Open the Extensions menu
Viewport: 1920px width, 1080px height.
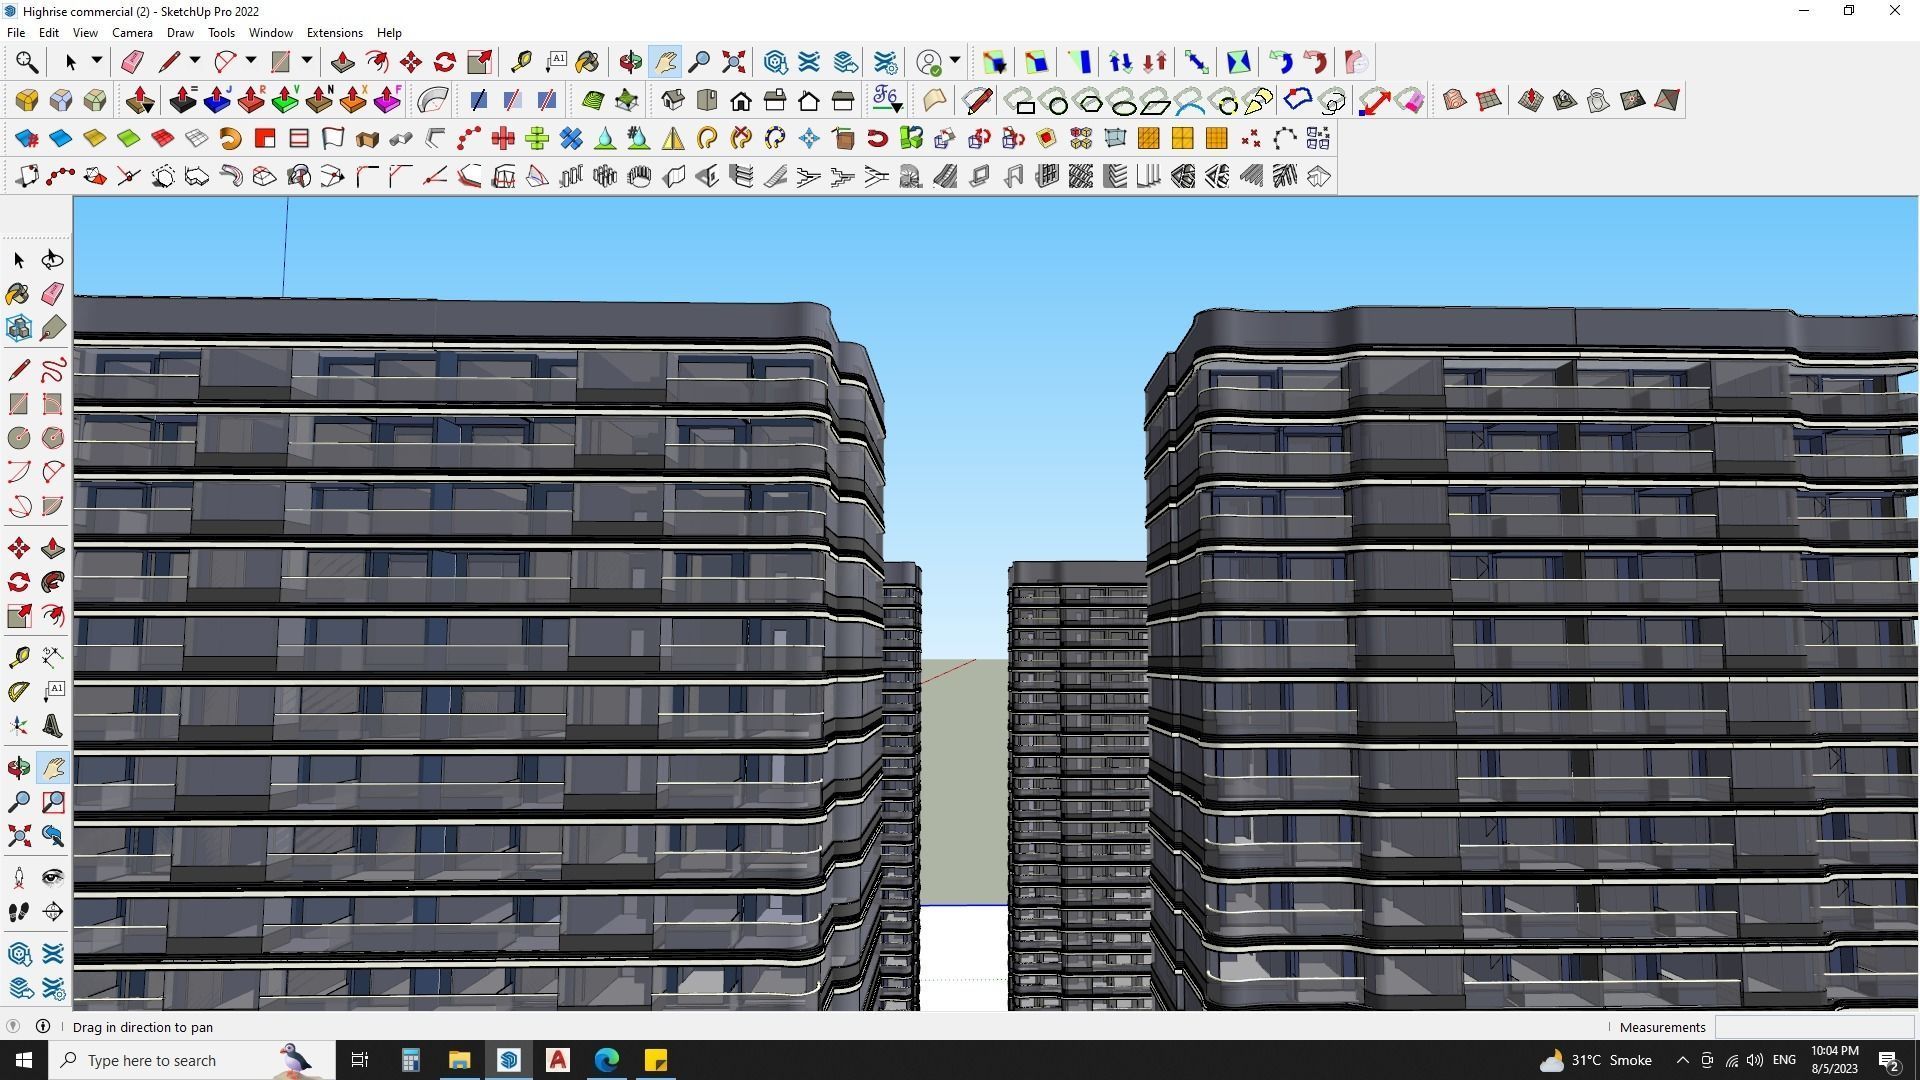334,32
